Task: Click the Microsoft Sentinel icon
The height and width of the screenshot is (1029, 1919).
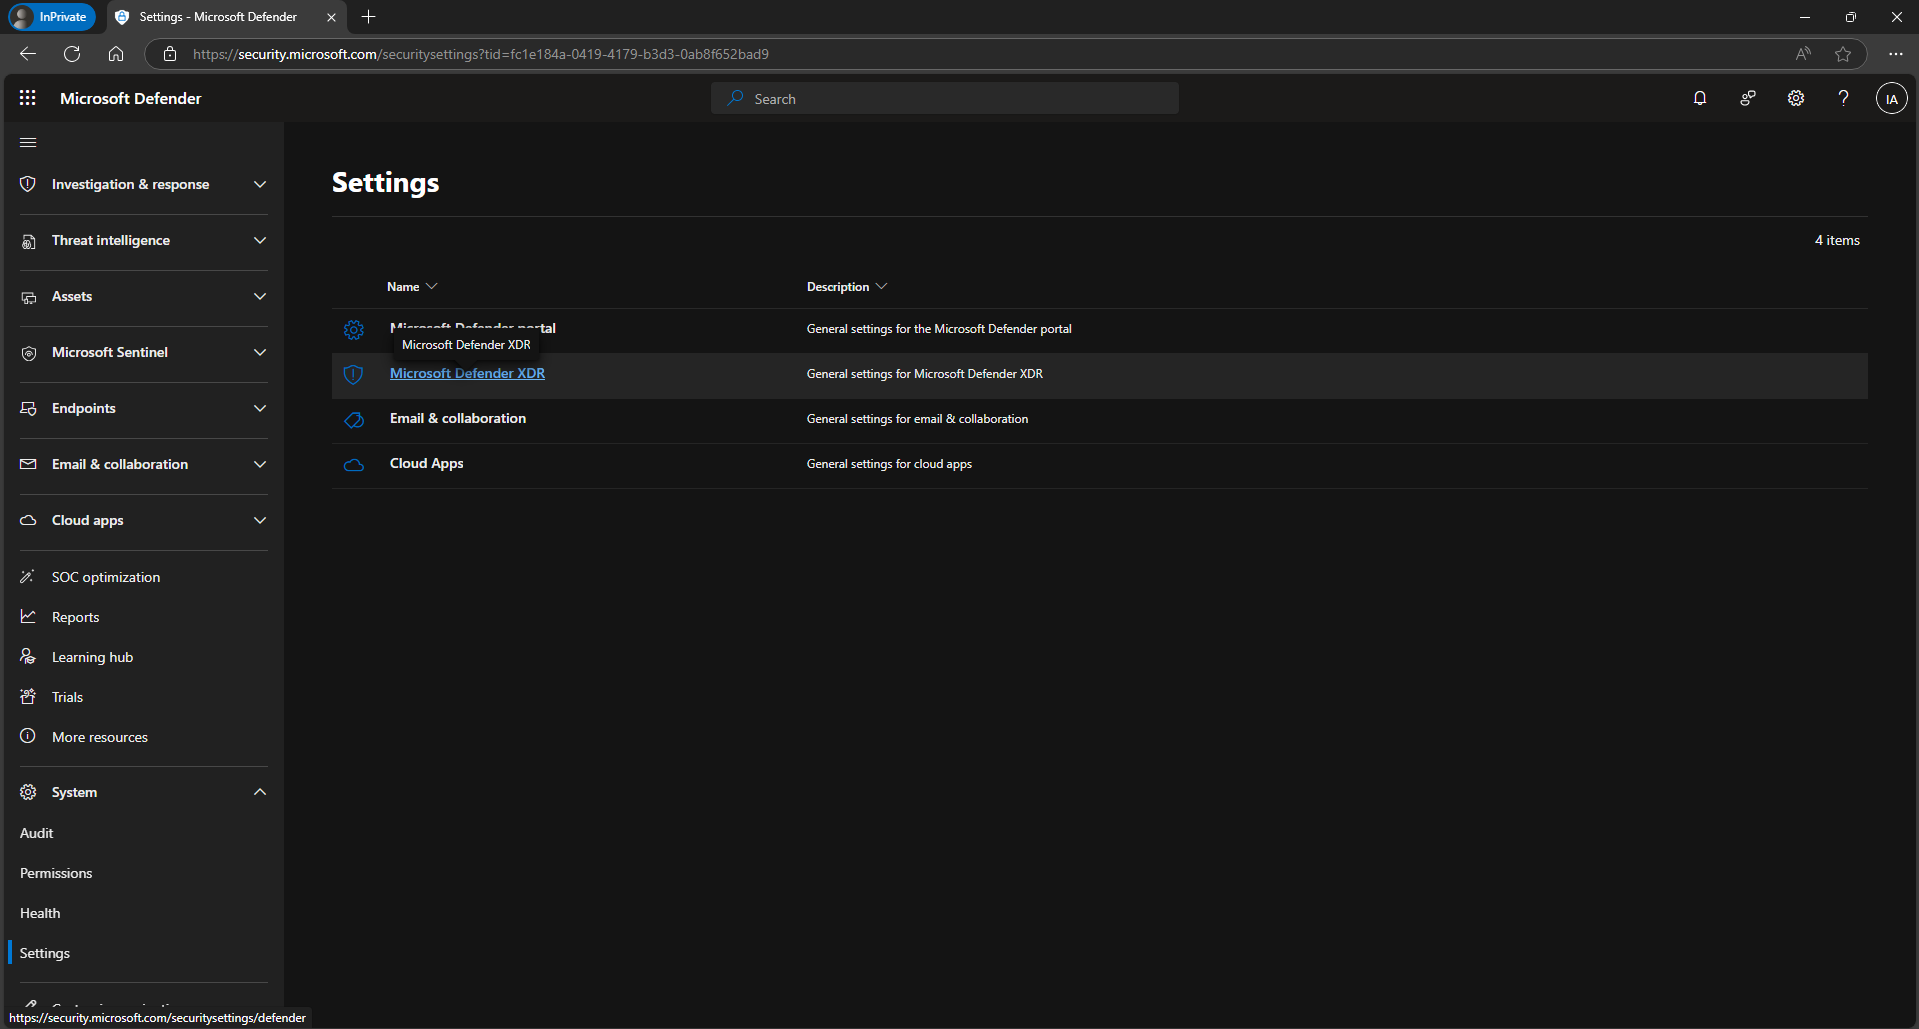Action: point(28,353)
